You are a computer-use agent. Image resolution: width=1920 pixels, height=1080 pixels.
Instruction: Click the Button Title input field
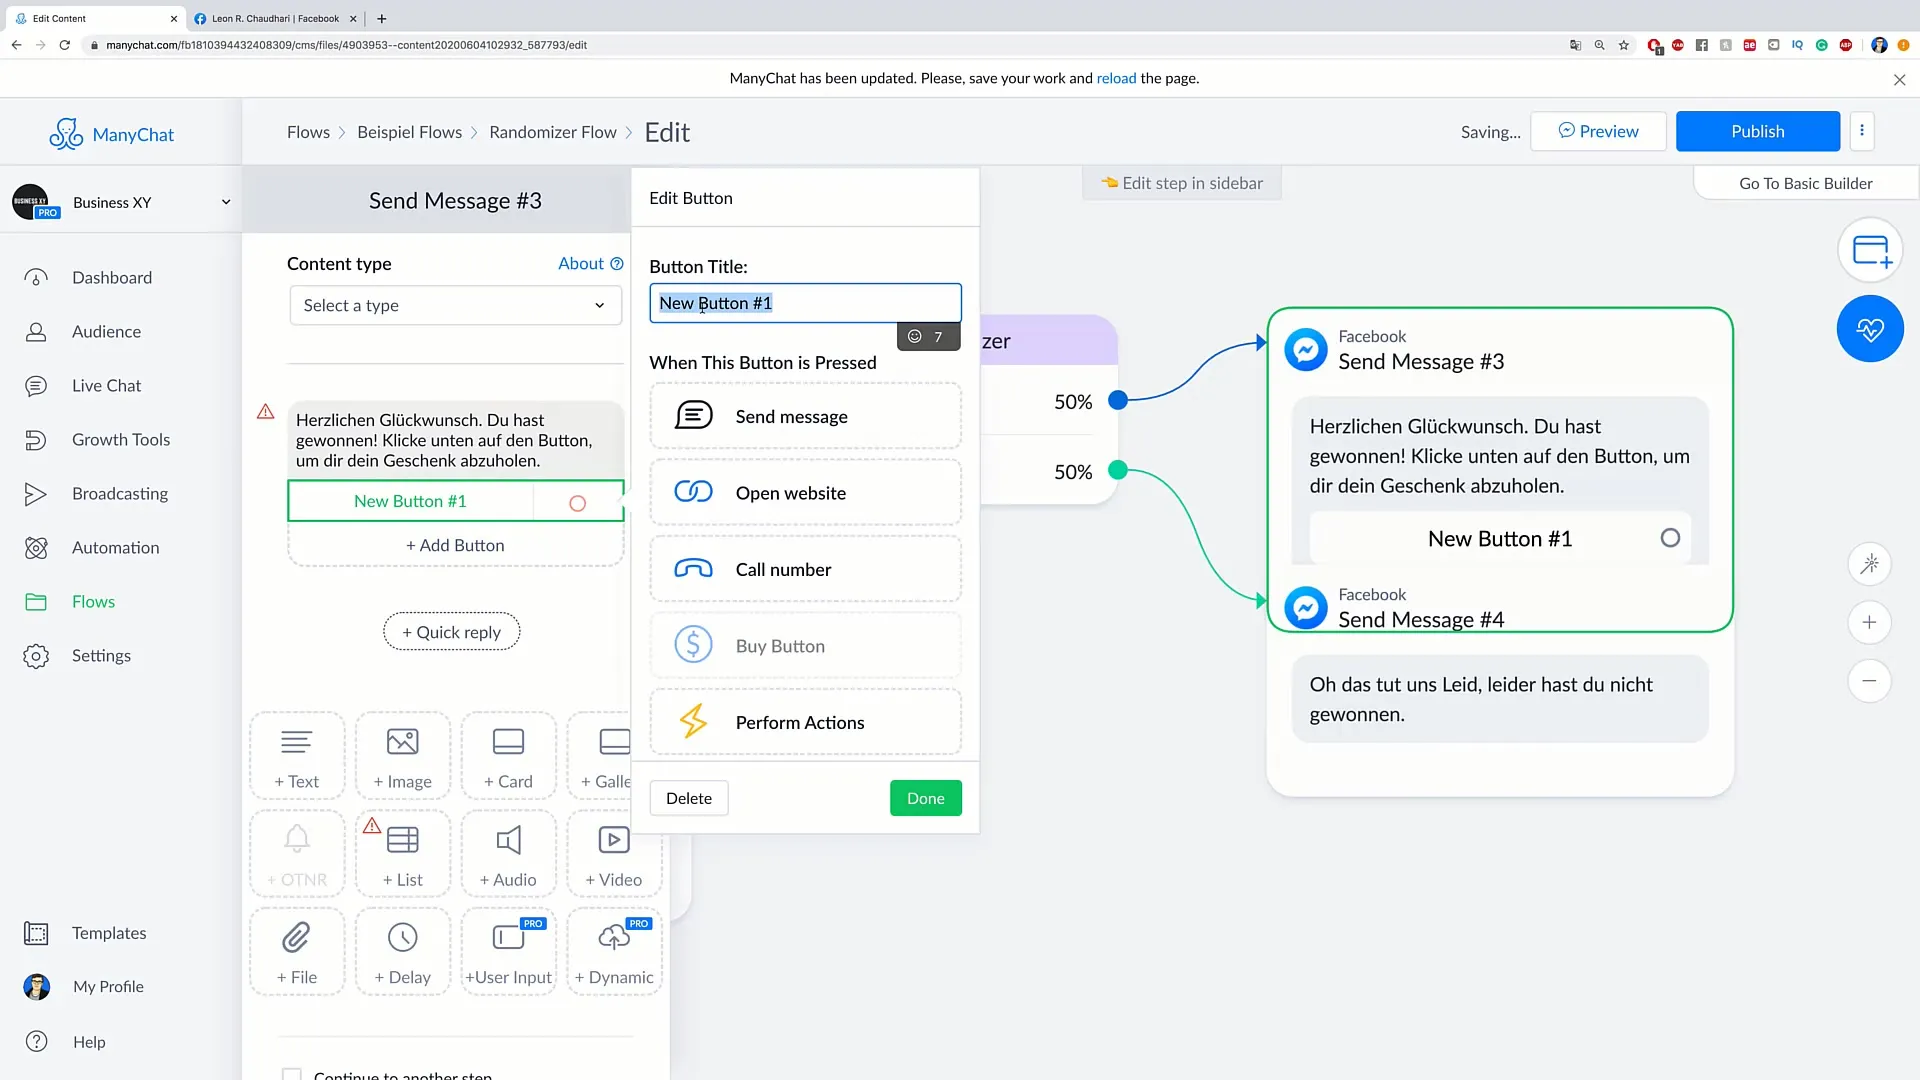[806, 302]
